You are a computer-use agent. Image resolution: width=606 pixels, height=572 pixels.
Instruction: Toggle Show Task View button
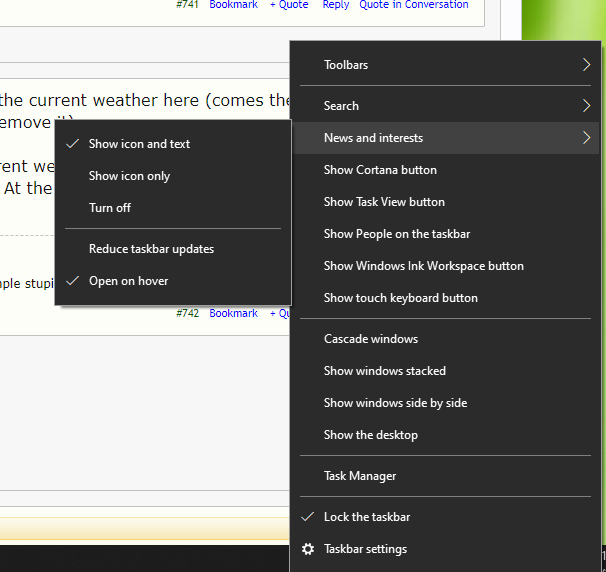point(384,202)
